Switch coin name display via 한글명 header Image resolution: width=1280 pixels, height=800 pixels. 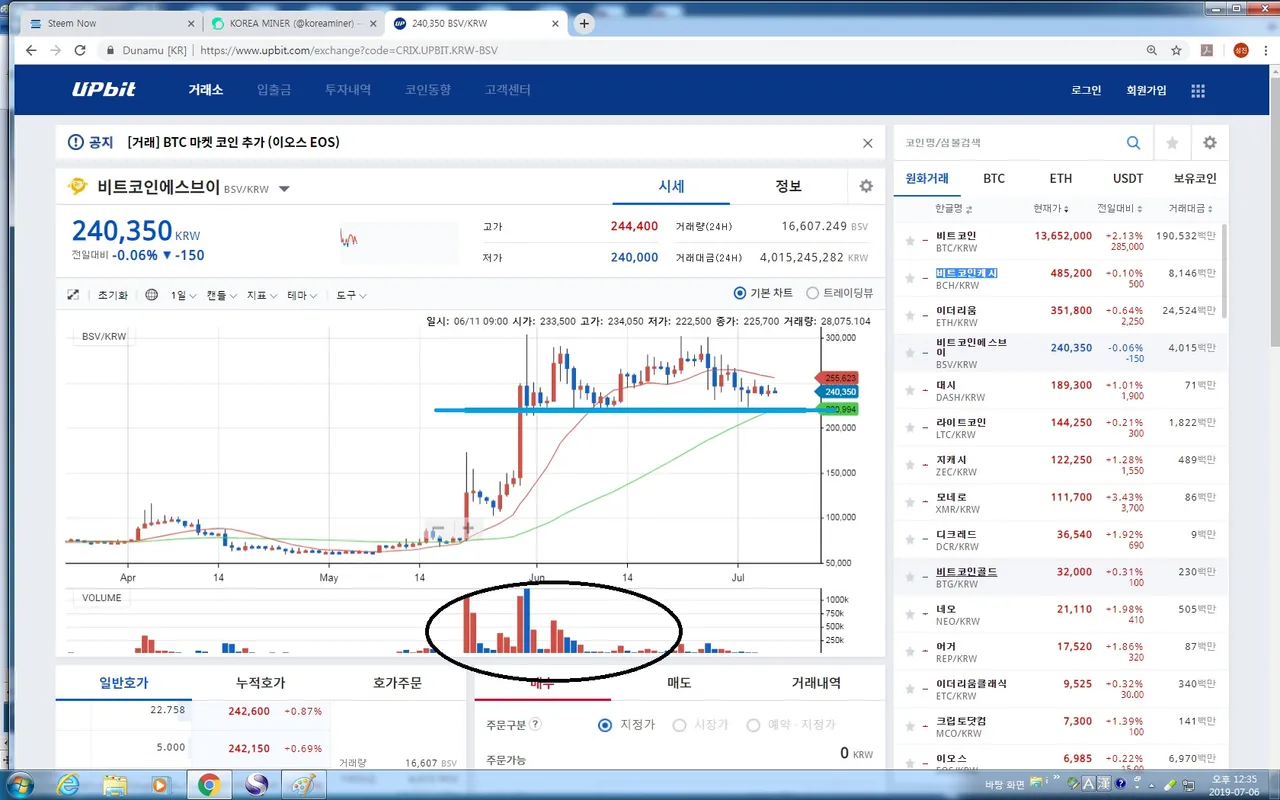(953, 209)
